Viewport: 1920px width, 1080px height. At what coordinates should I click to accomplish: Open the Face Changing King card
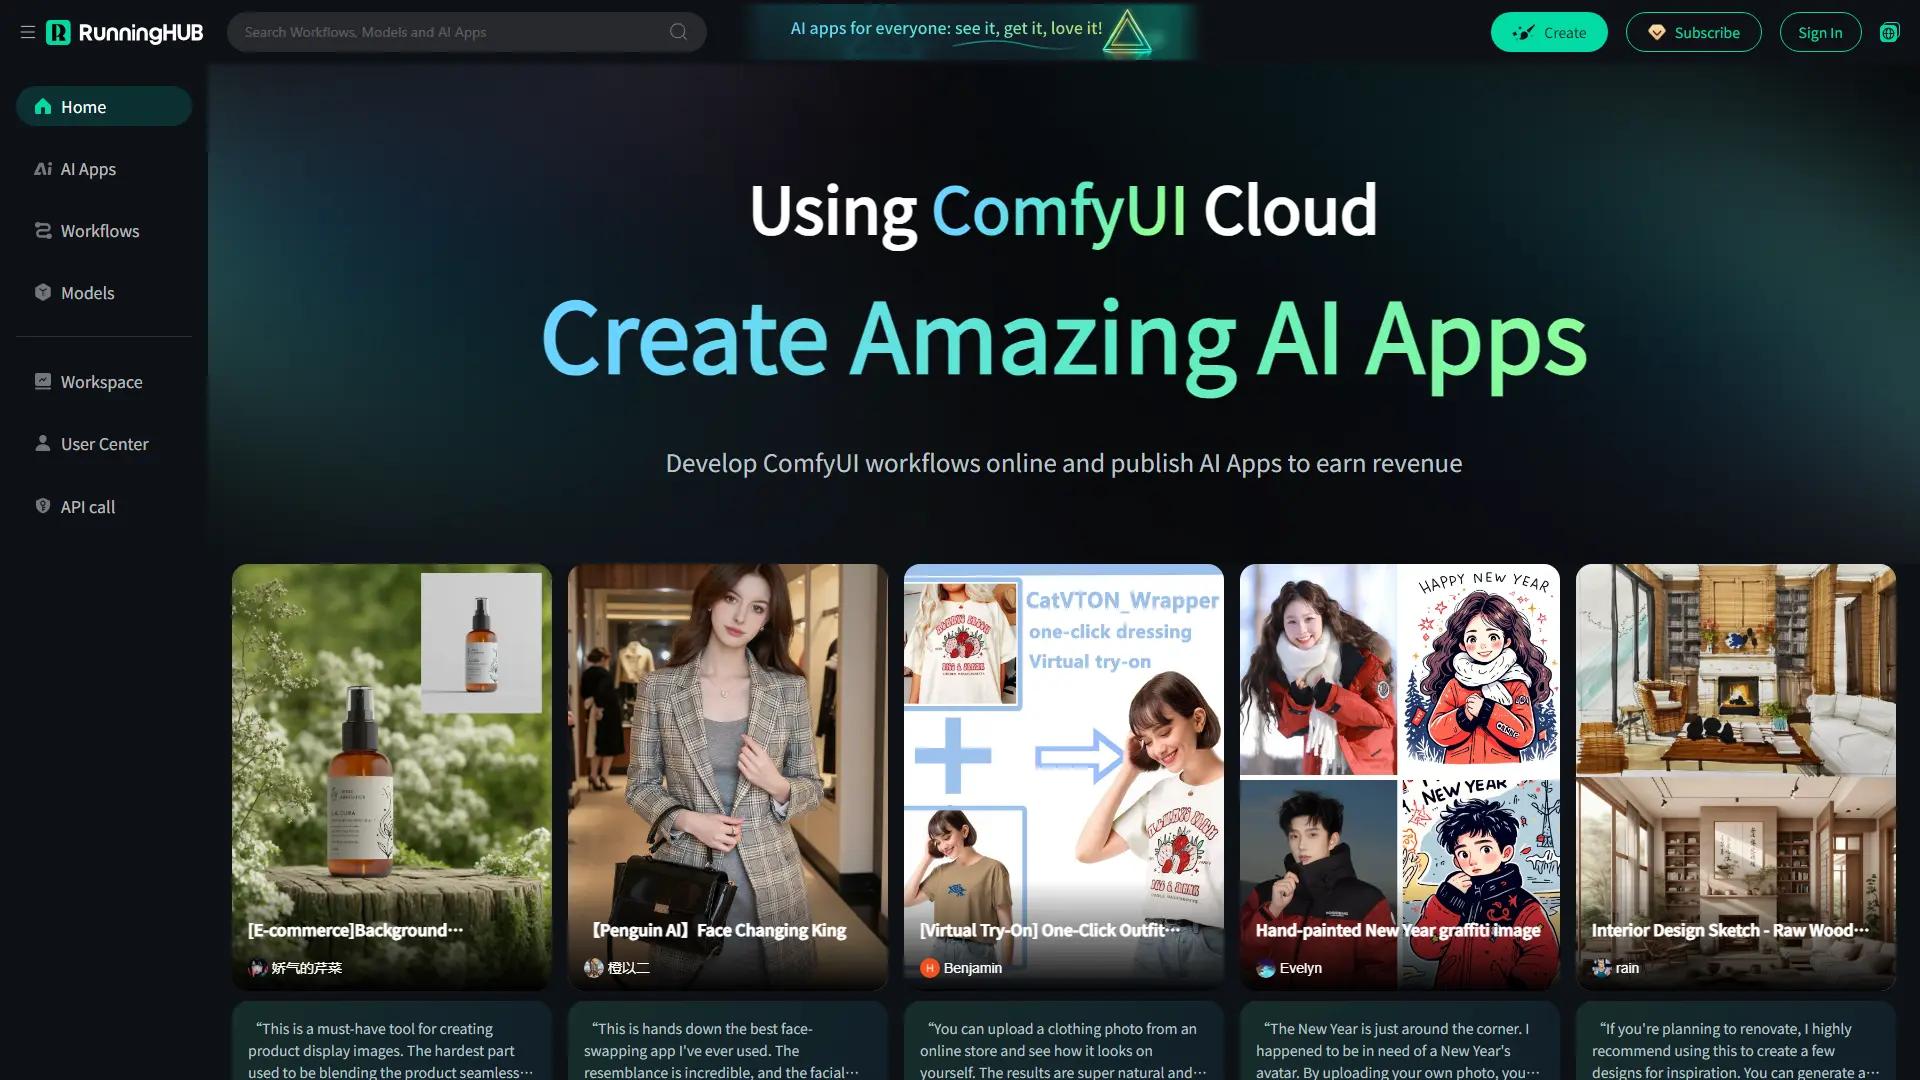tap(727, 760)
